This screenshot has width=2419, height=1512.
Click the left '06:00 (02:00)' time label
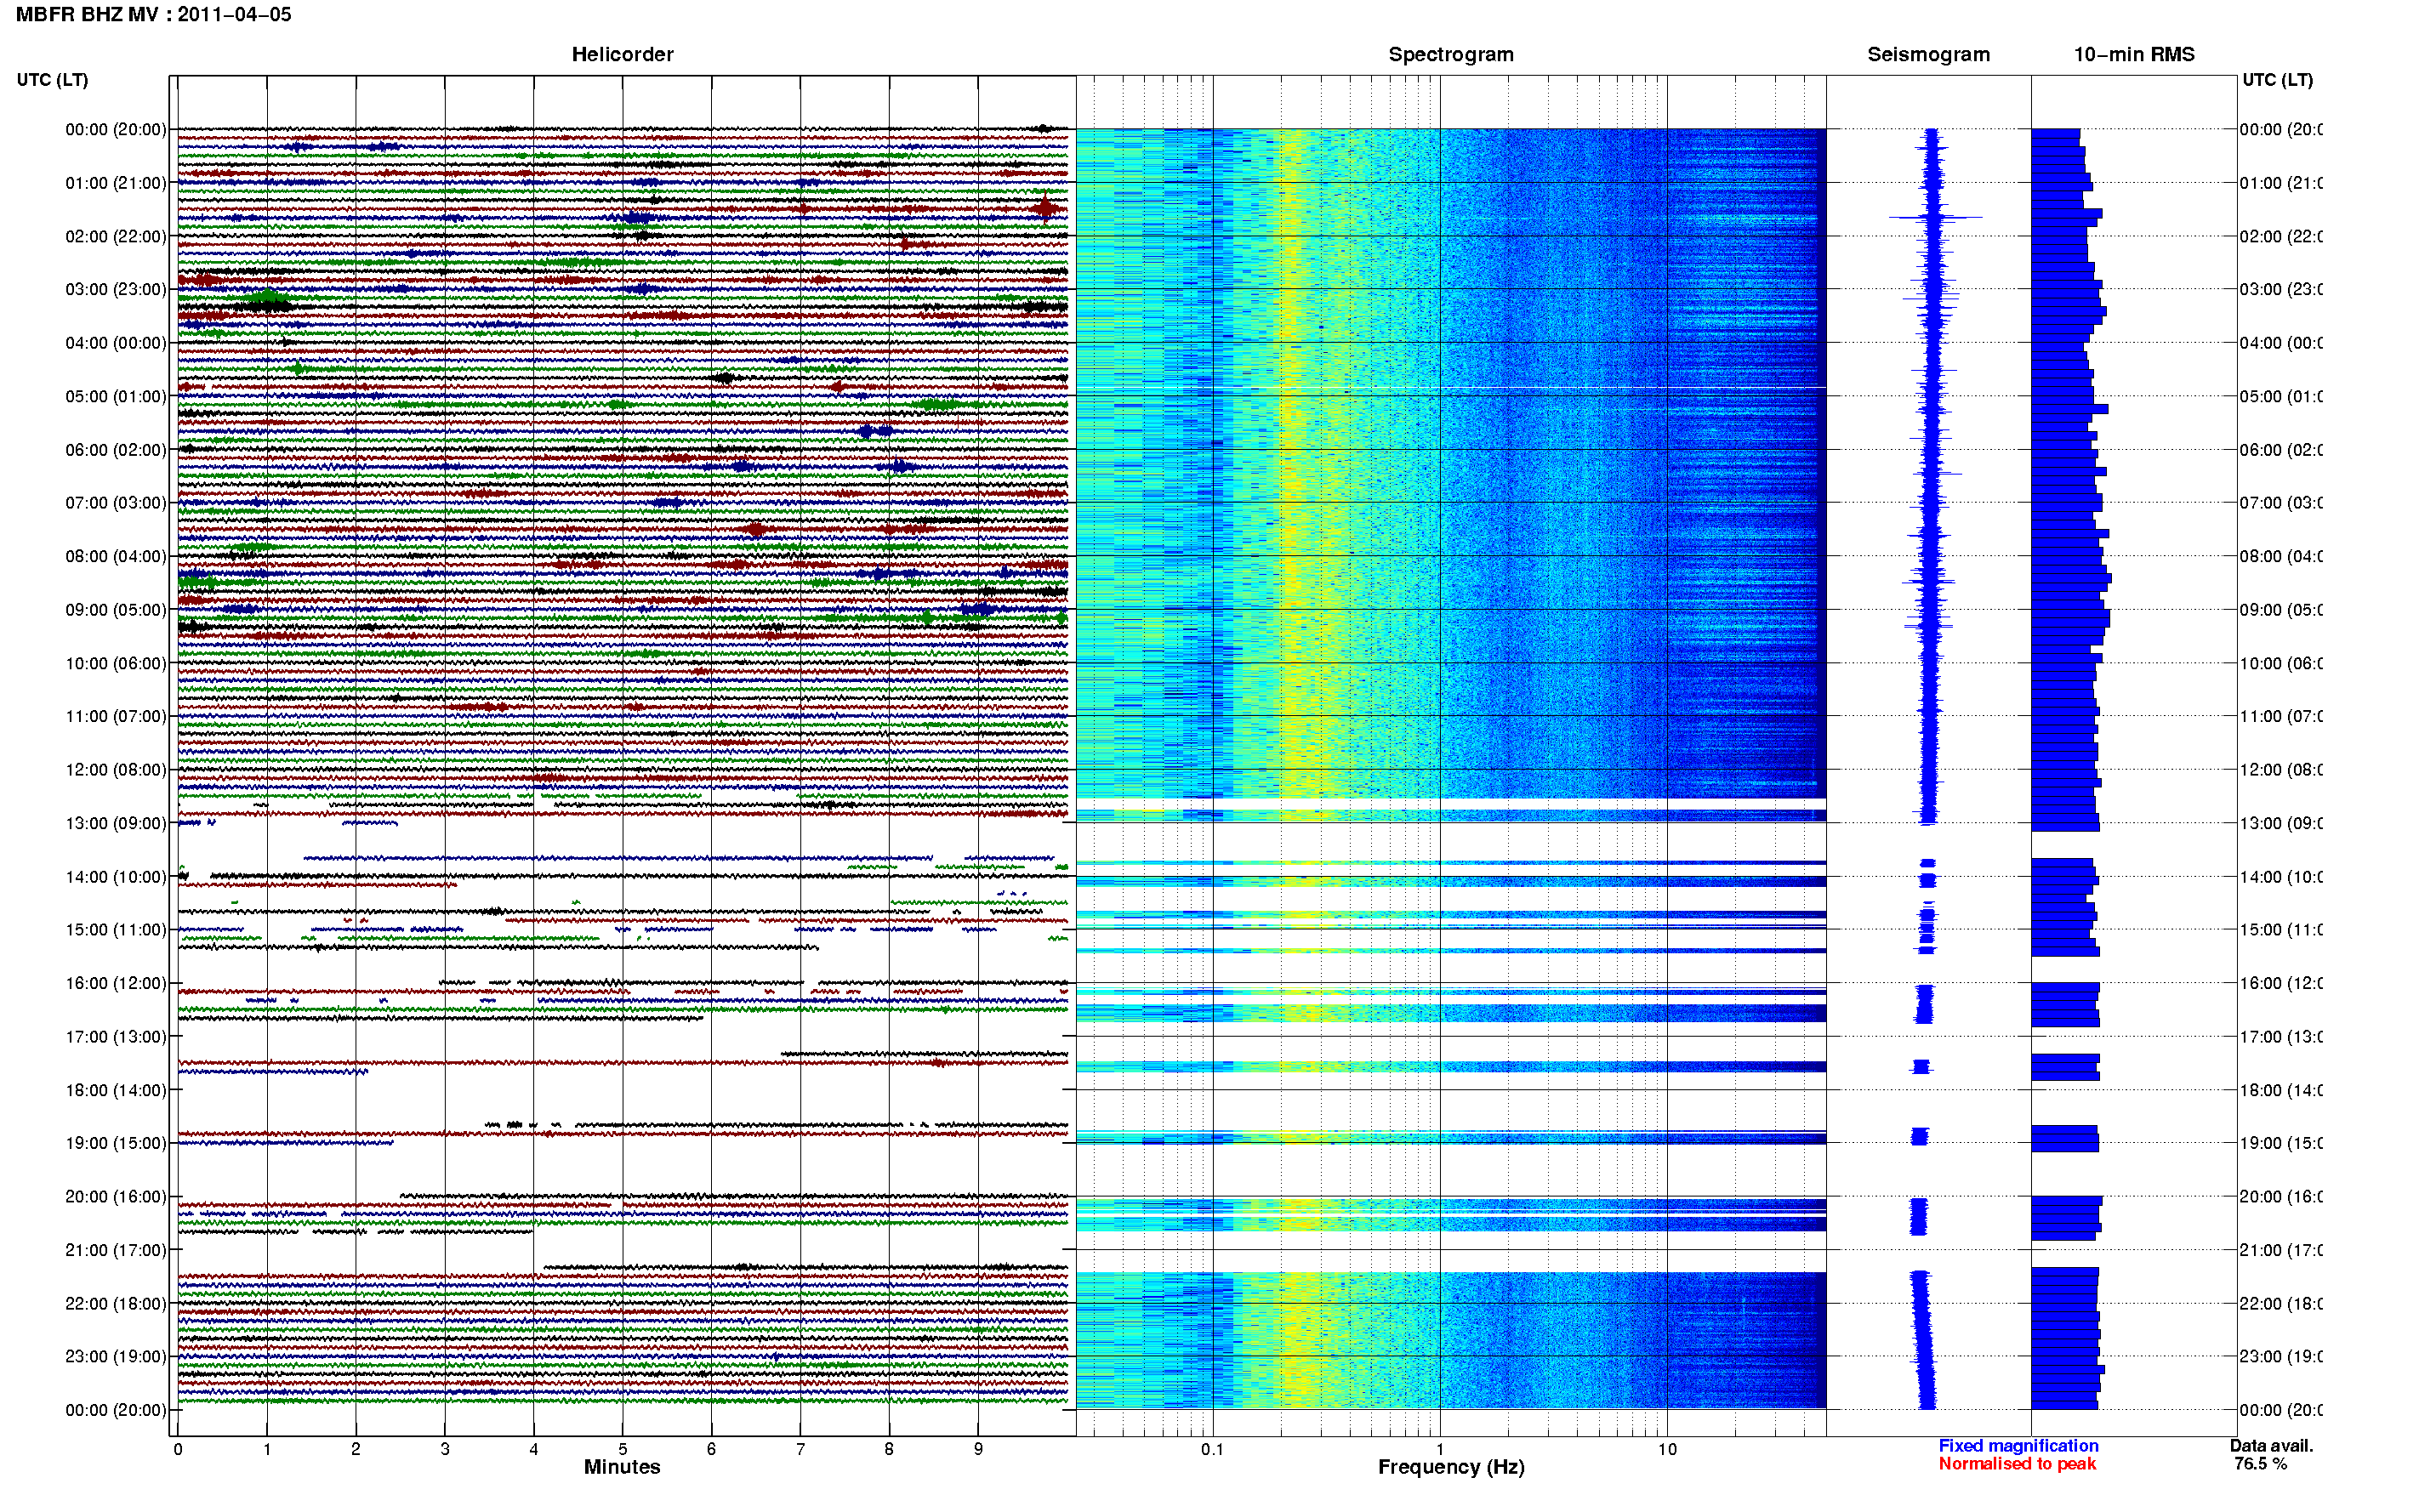116,450
